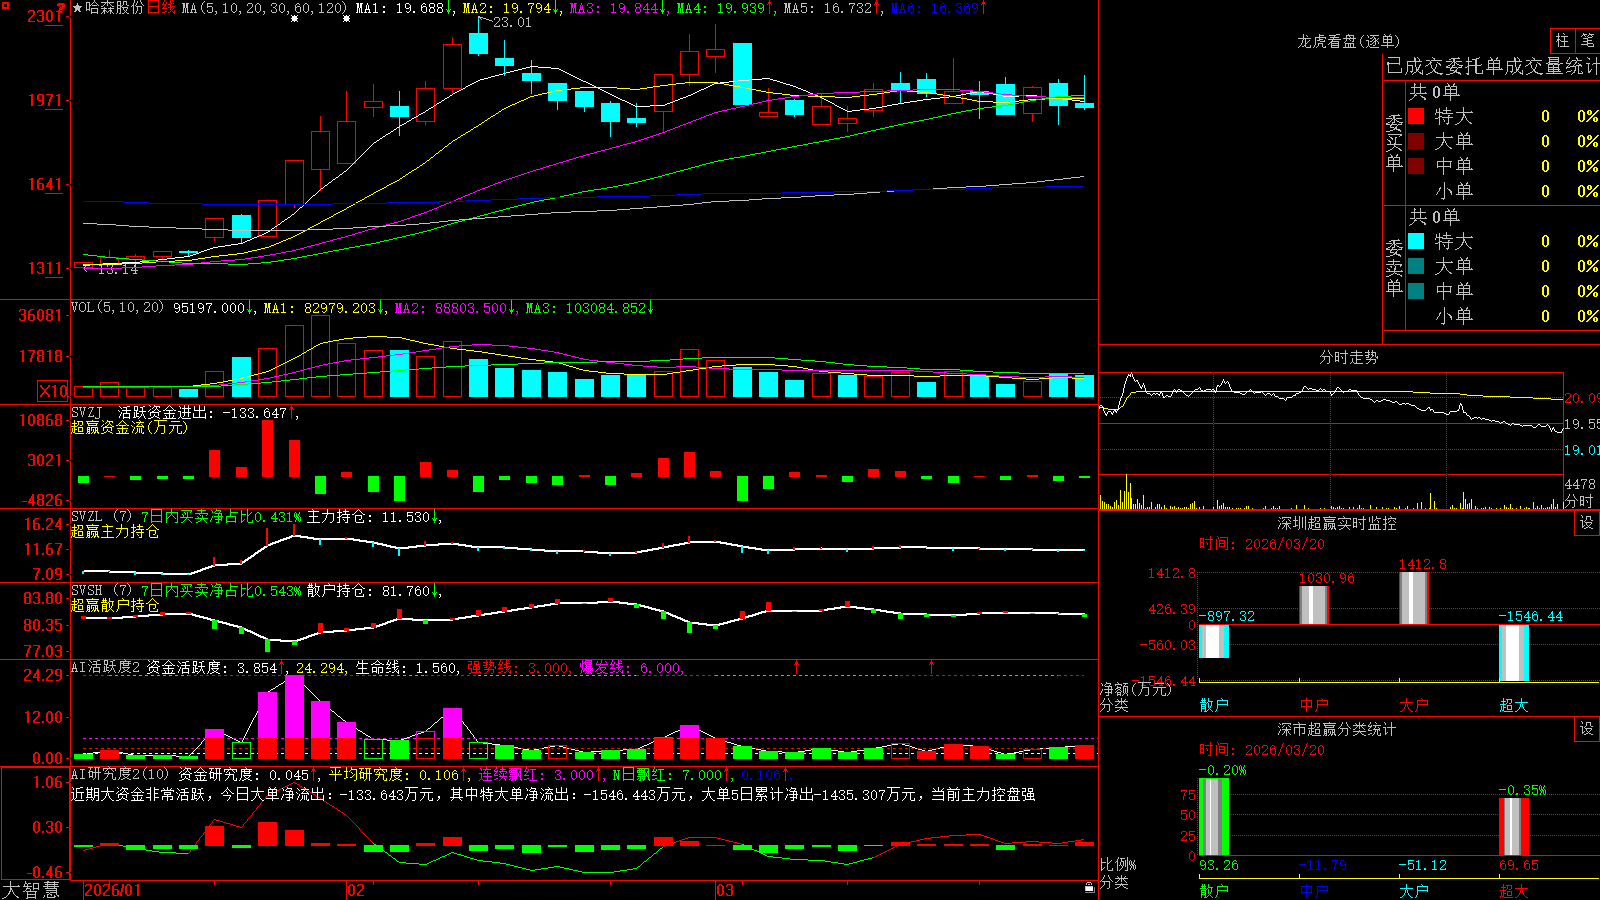The height and width of the screenshot is (900, 1600).
Task: Click the dark red 大单 buy-order swatch
Action: click(1416, 141)
